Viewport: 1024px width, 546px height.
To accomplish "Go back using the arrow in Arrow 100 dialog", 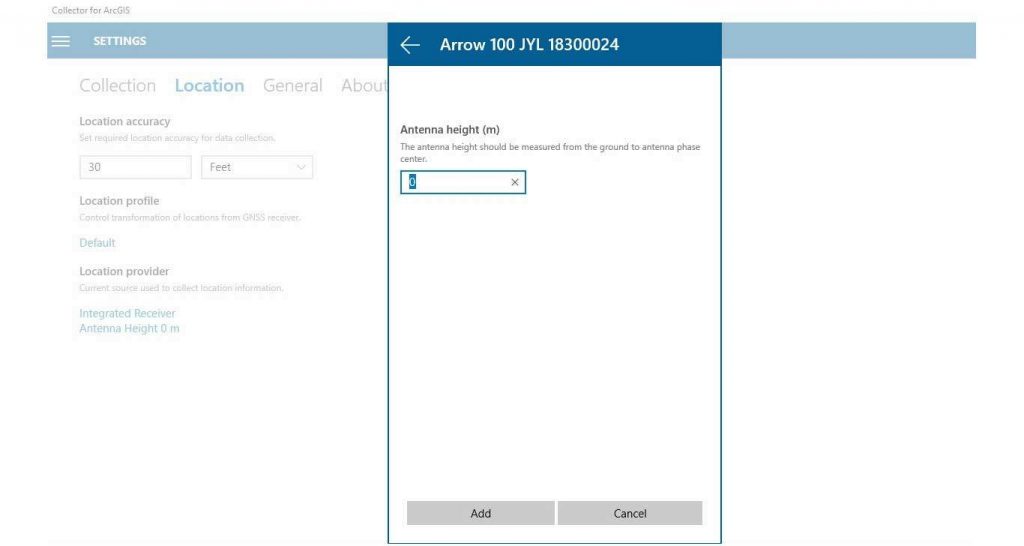I will click(410, 44).
